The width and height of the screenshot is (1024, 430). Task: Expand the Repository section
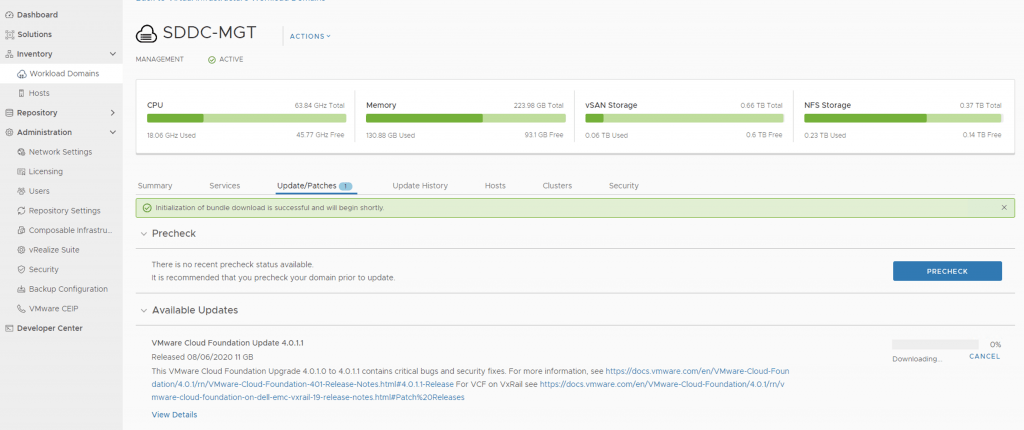point(113,113)
